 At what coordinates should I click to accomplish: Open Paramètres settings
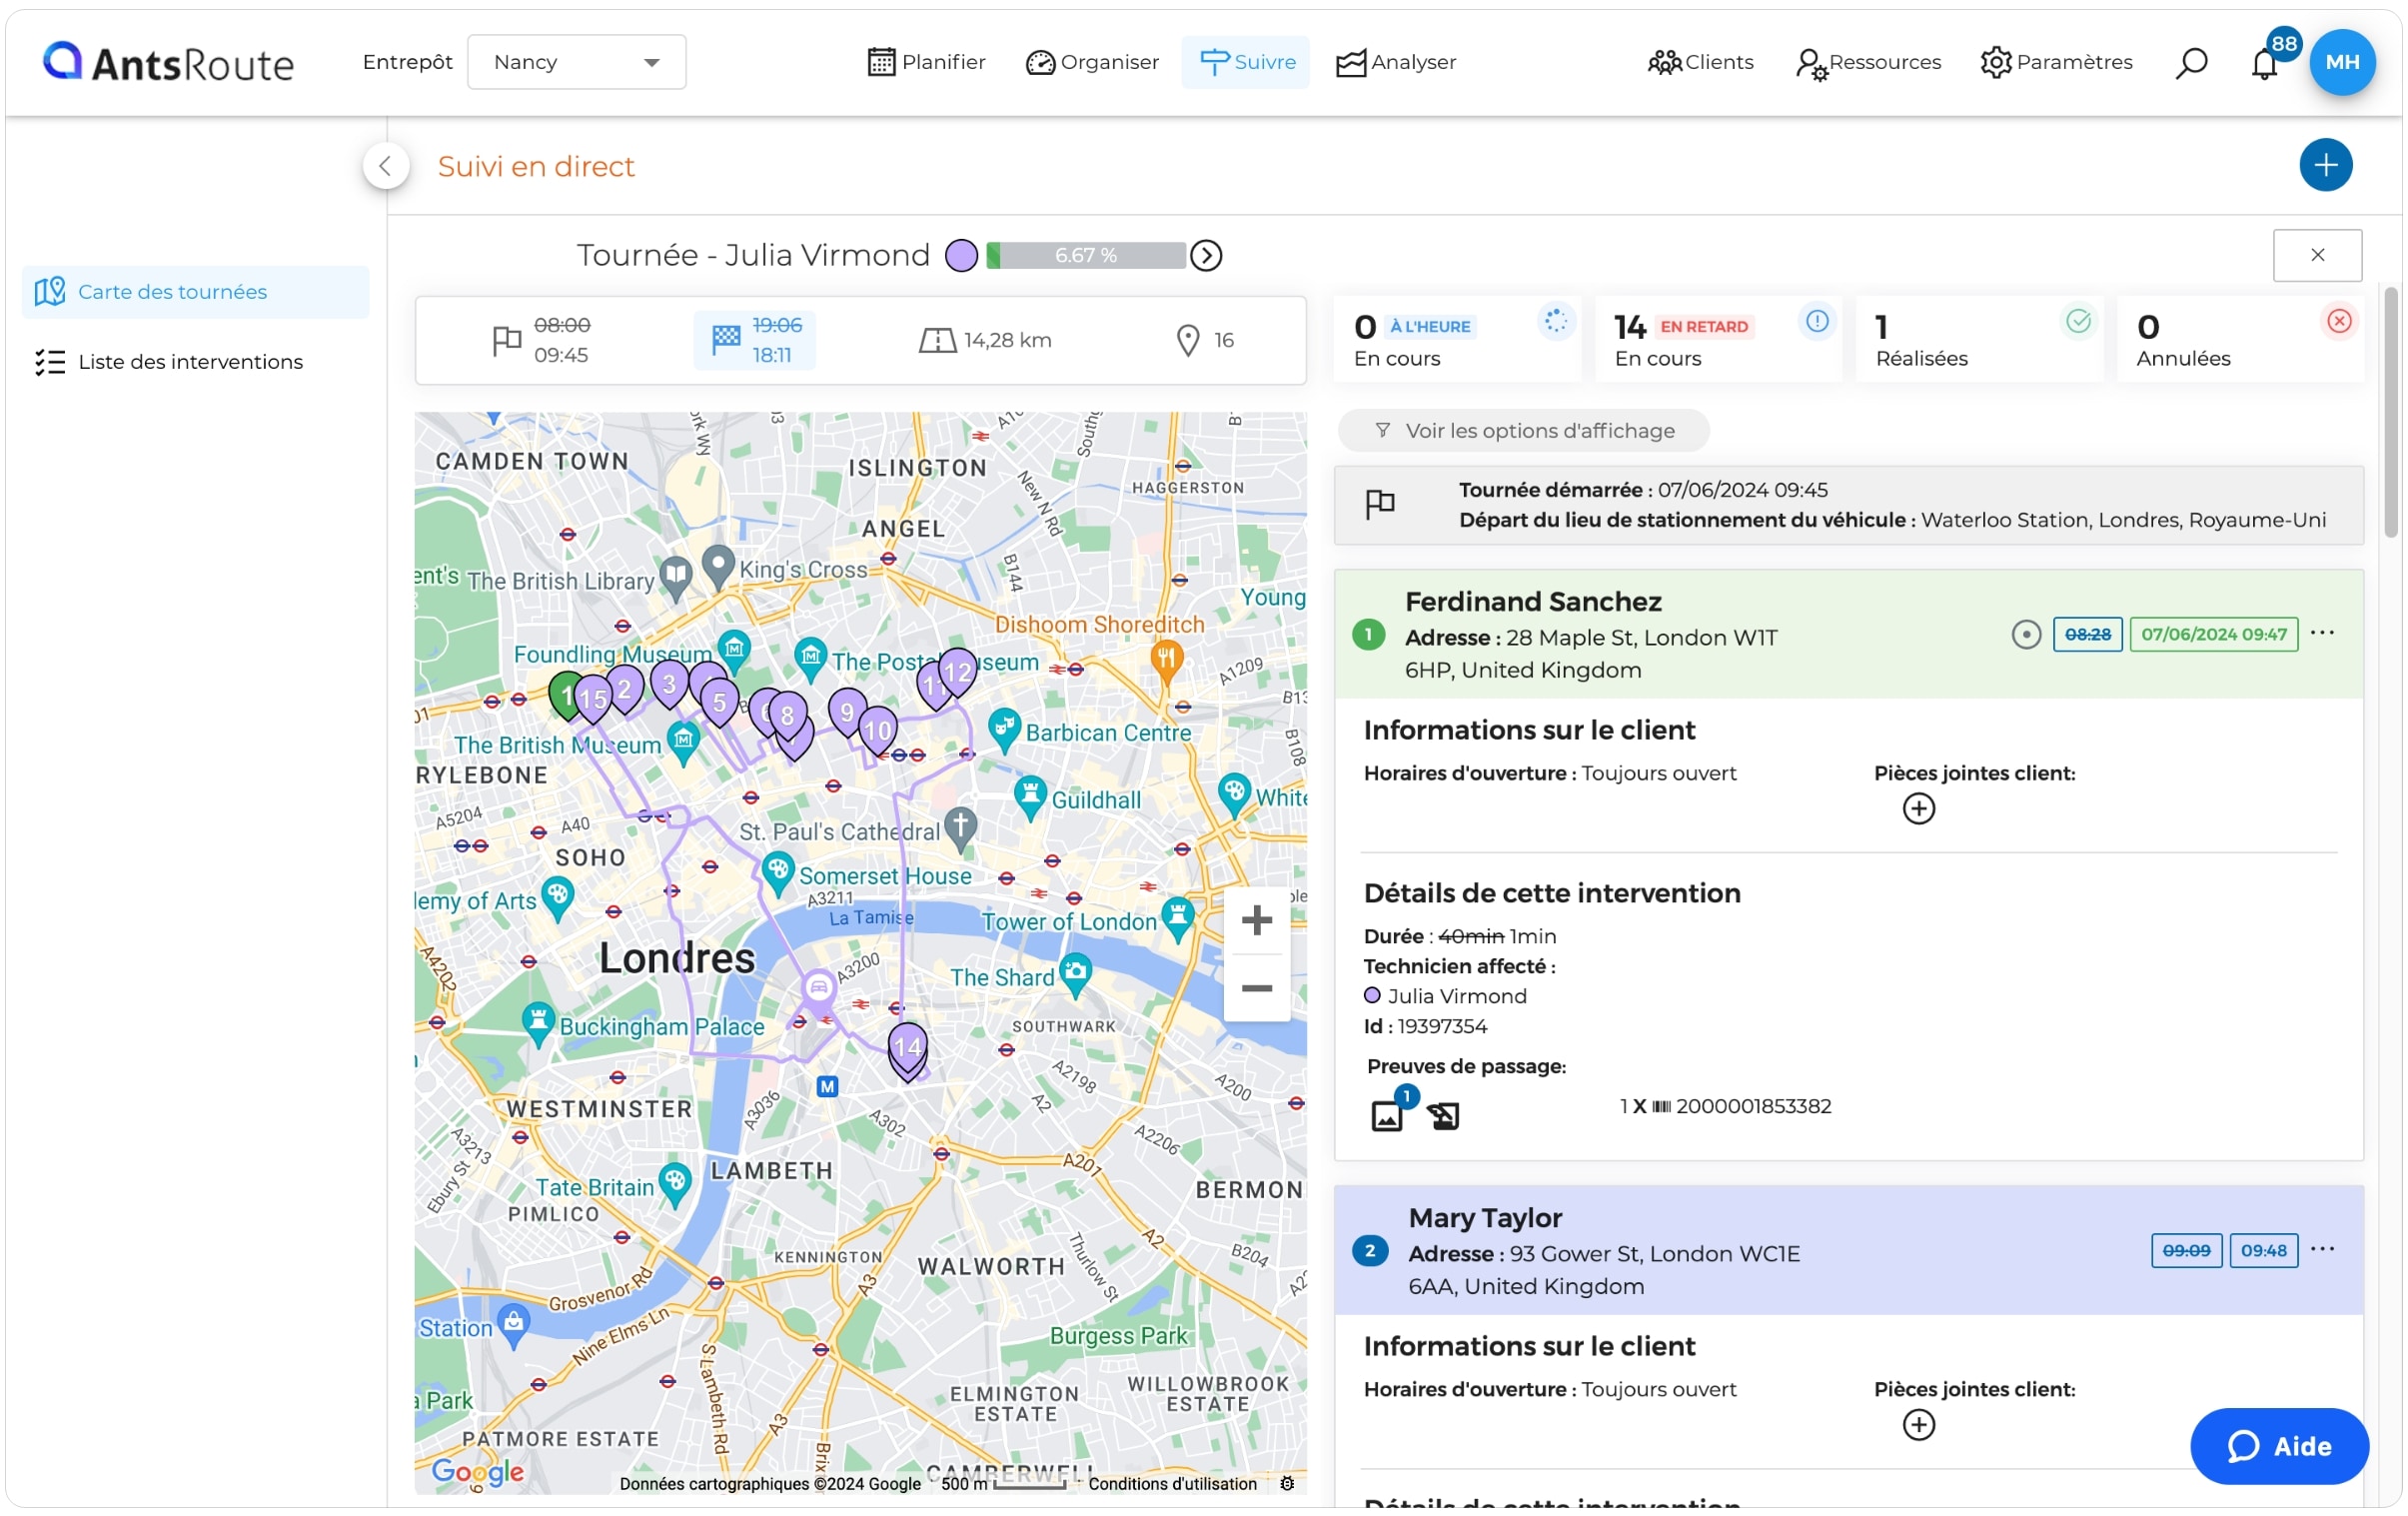point(2056,62)
